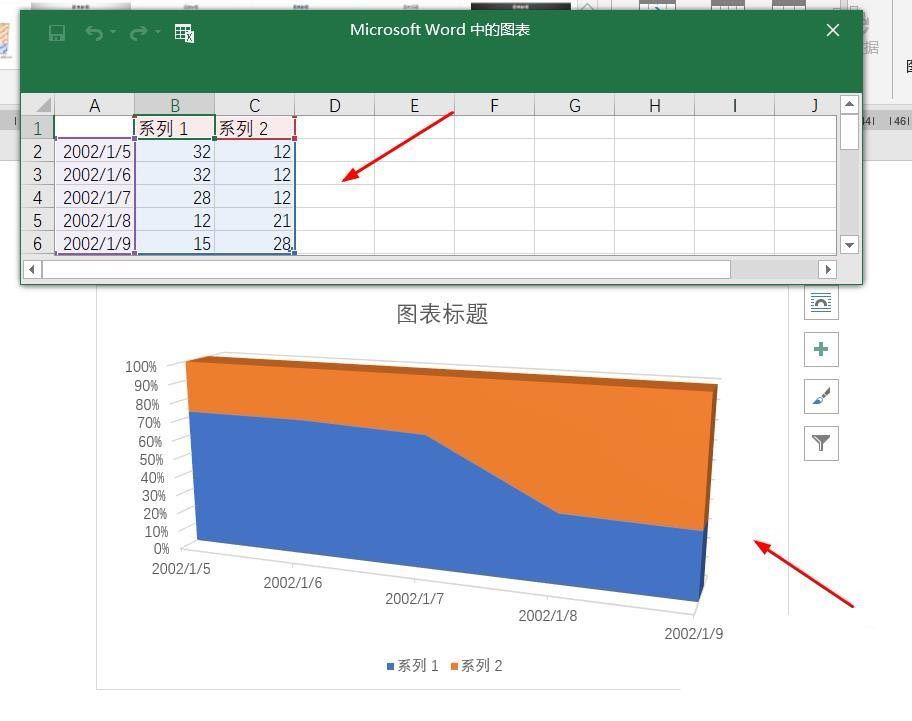Click the spreadsheet's vertical scroll down arrow
Viewport: 912px width, 721px height.
849,244
